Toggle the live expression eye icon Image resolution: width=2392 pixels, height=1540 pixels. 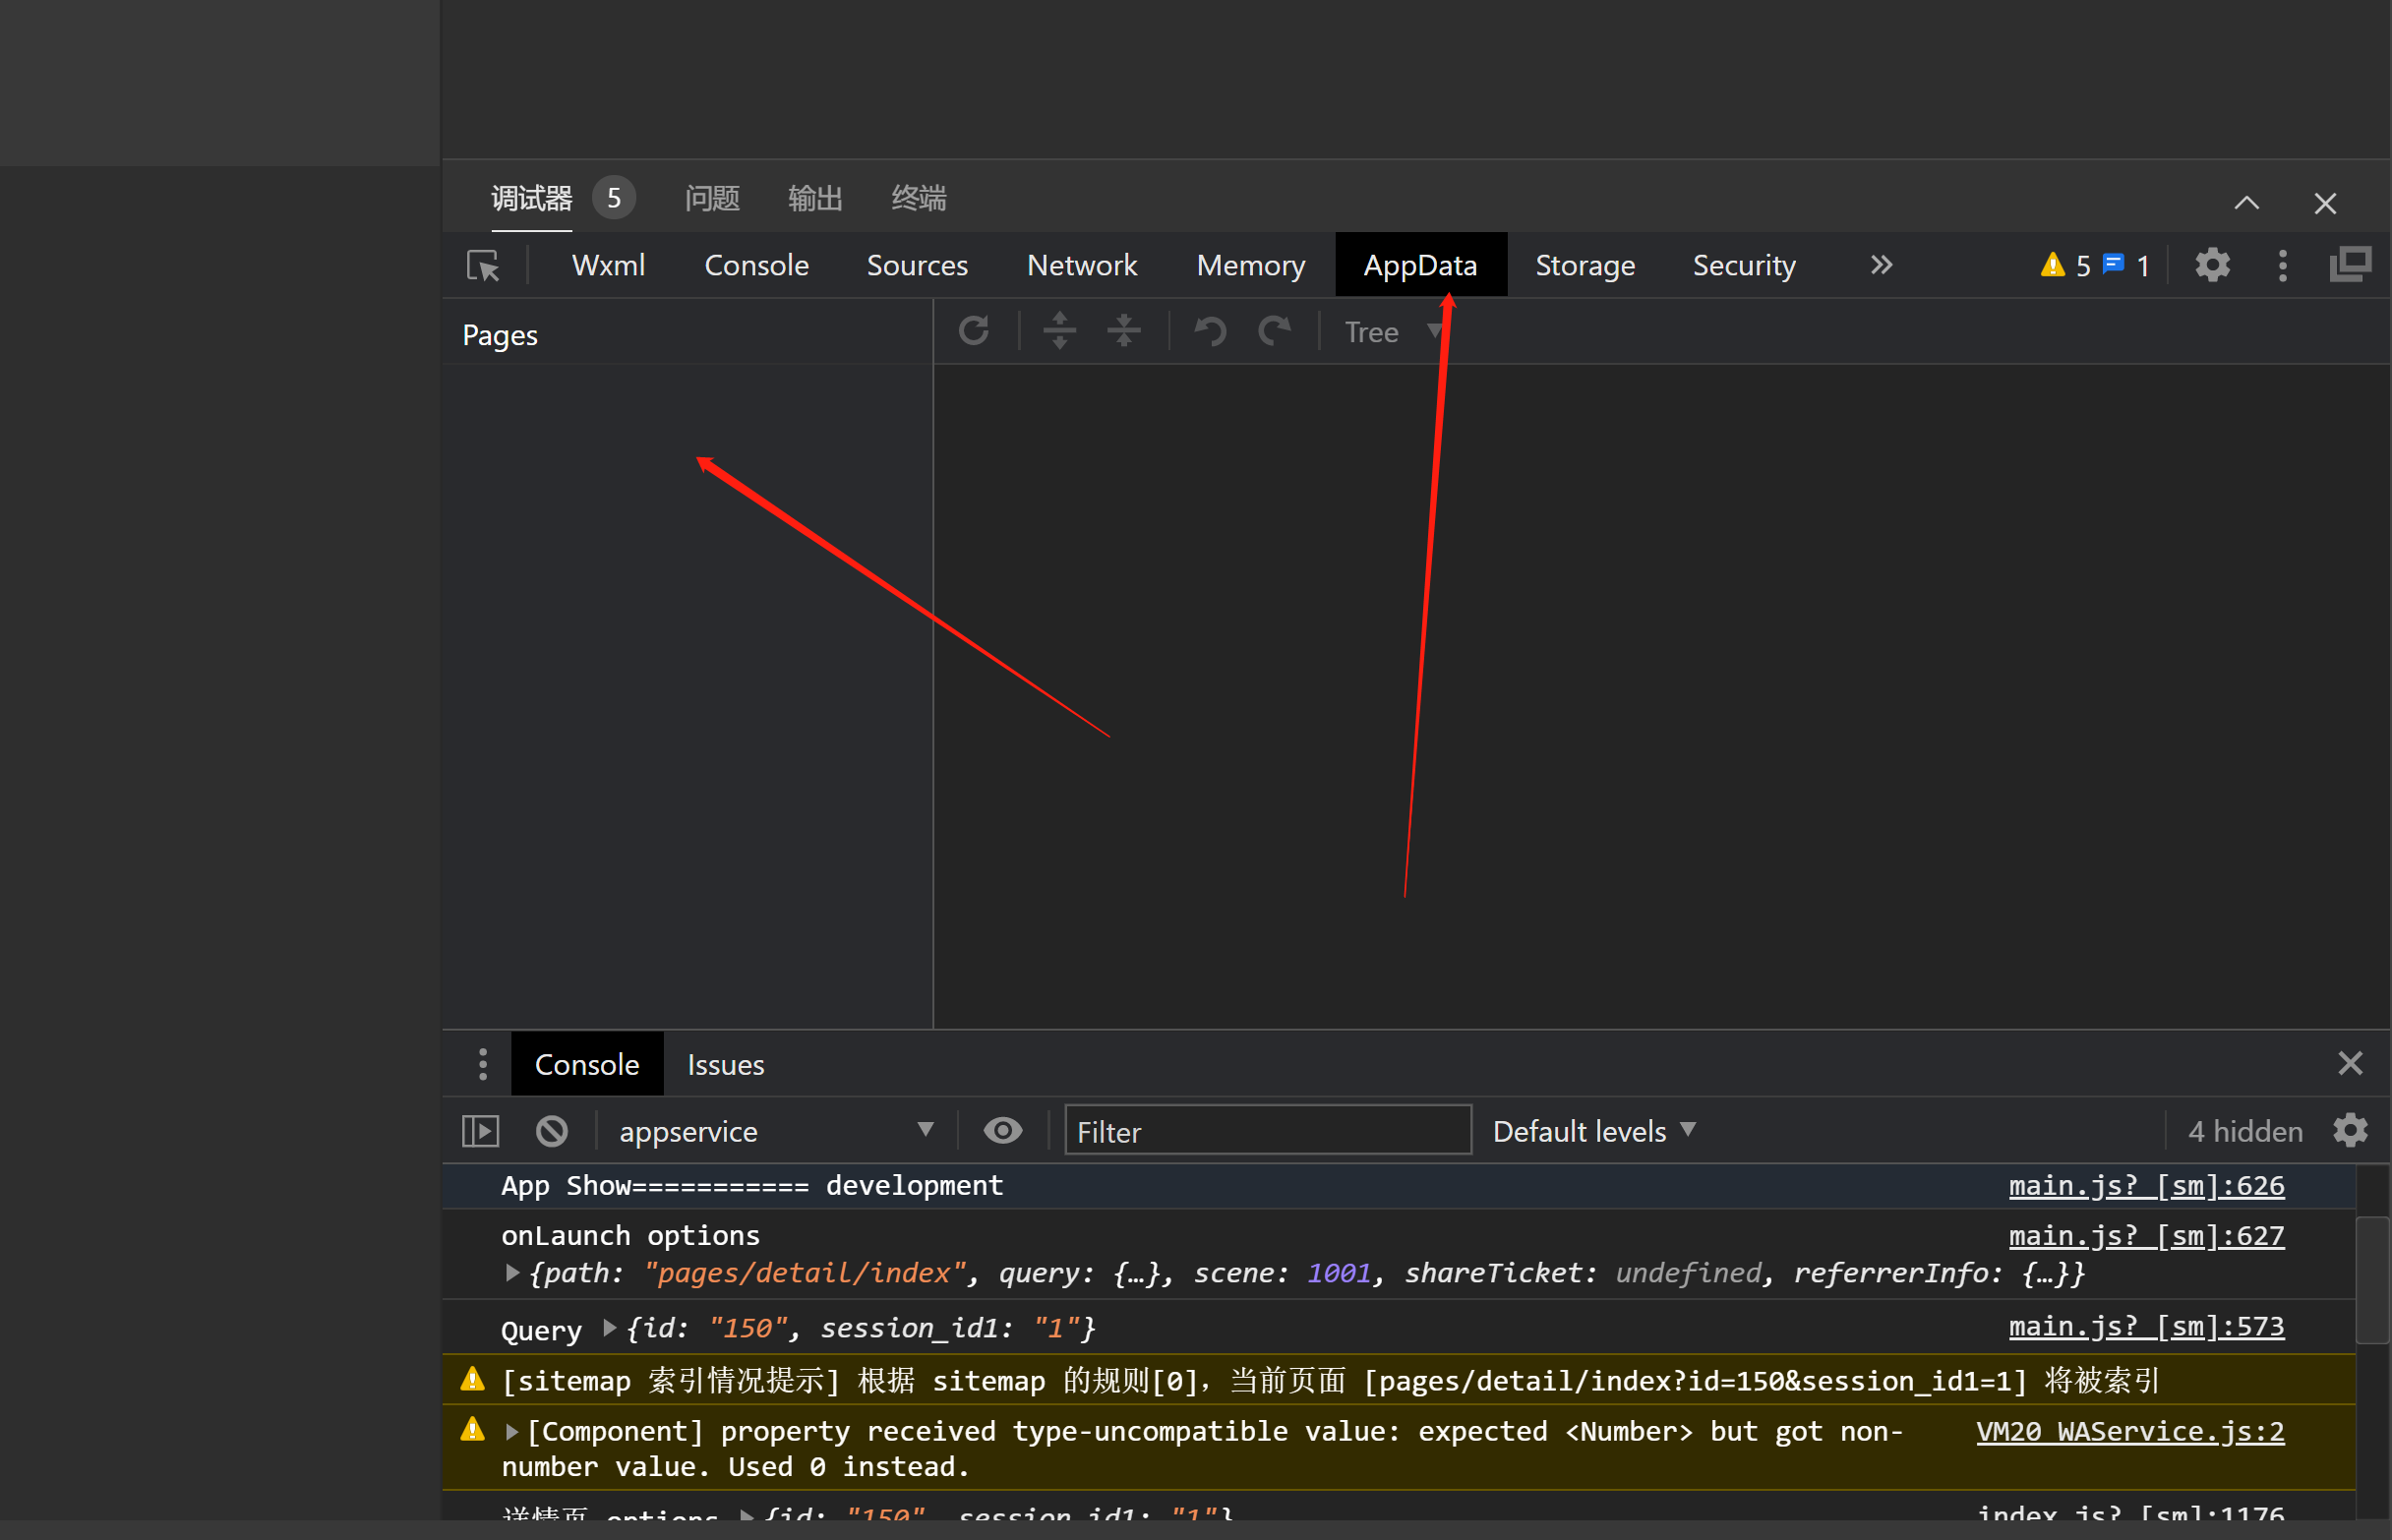click(x=1002, y=1131)
